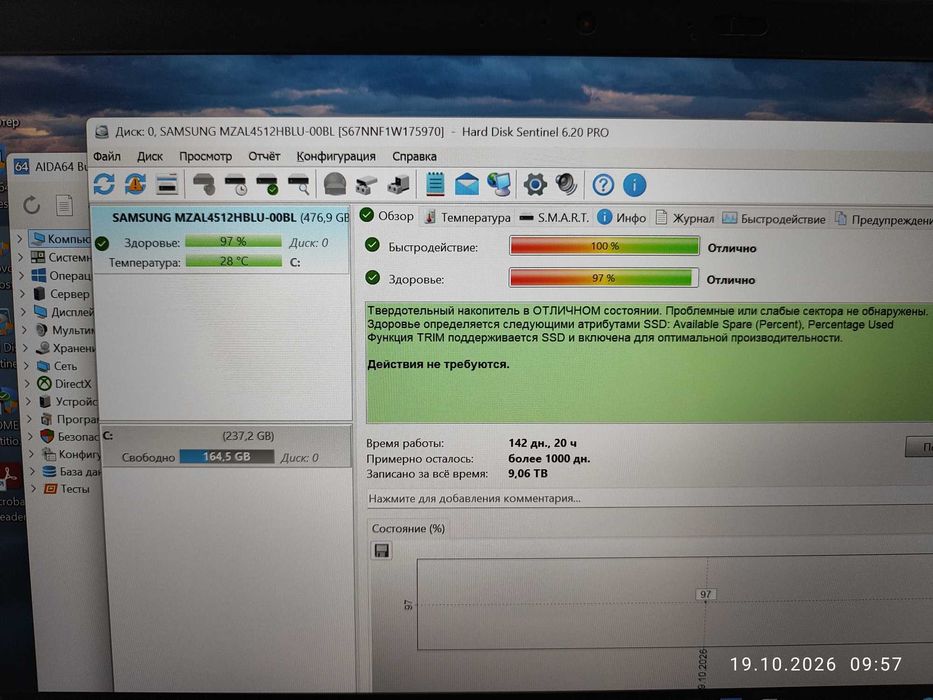The image size is (933, 700).
Task: Click the floppy save icon above the chart
Action: tap(381, 550)
